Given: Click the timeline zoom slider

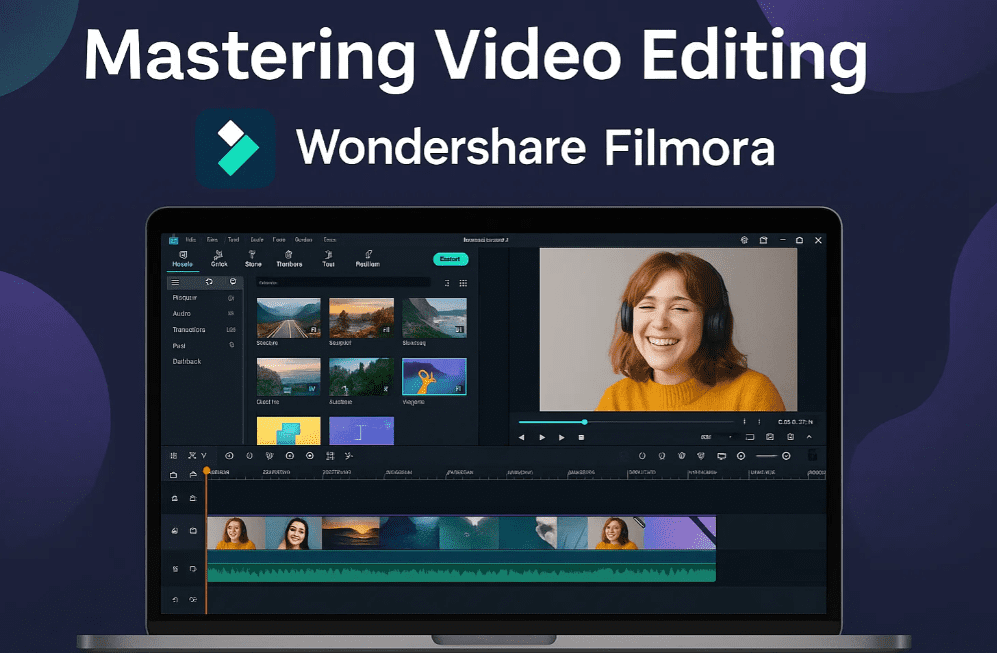Looking at the screenshot, I should [x=770, y=456].
